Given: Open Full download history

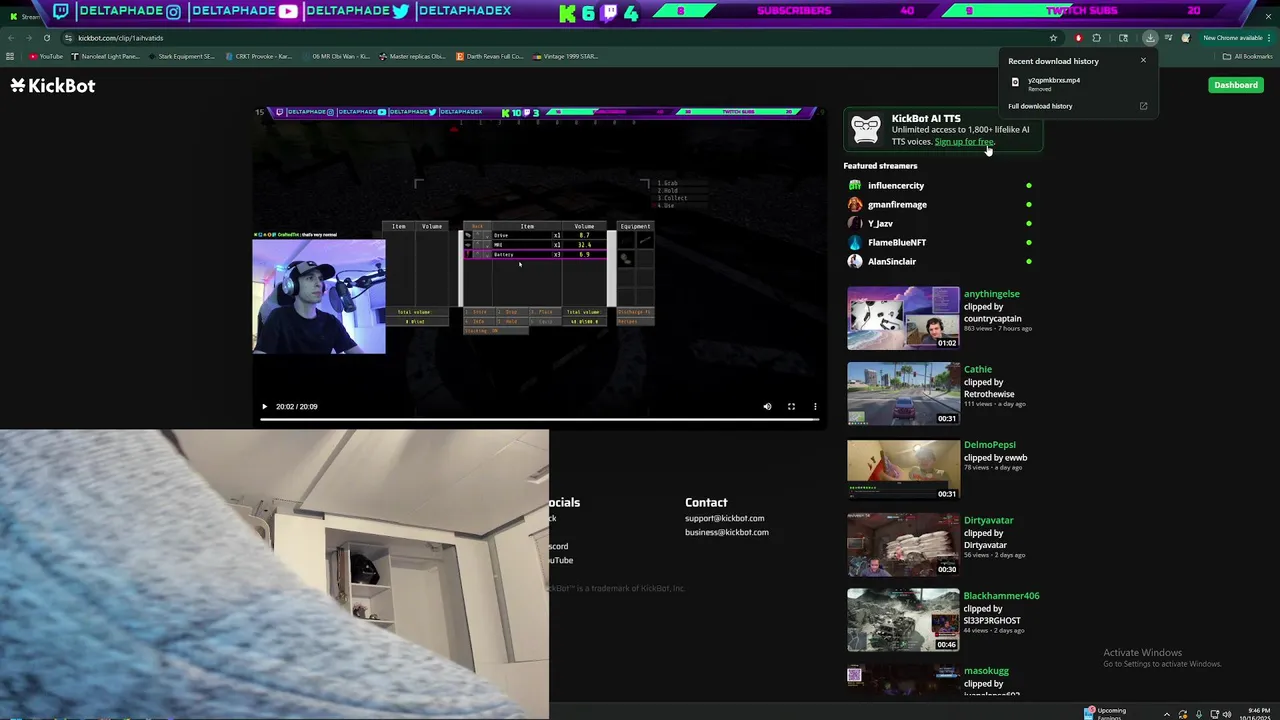Looking at the screenshot, I should coord(1040,106).
